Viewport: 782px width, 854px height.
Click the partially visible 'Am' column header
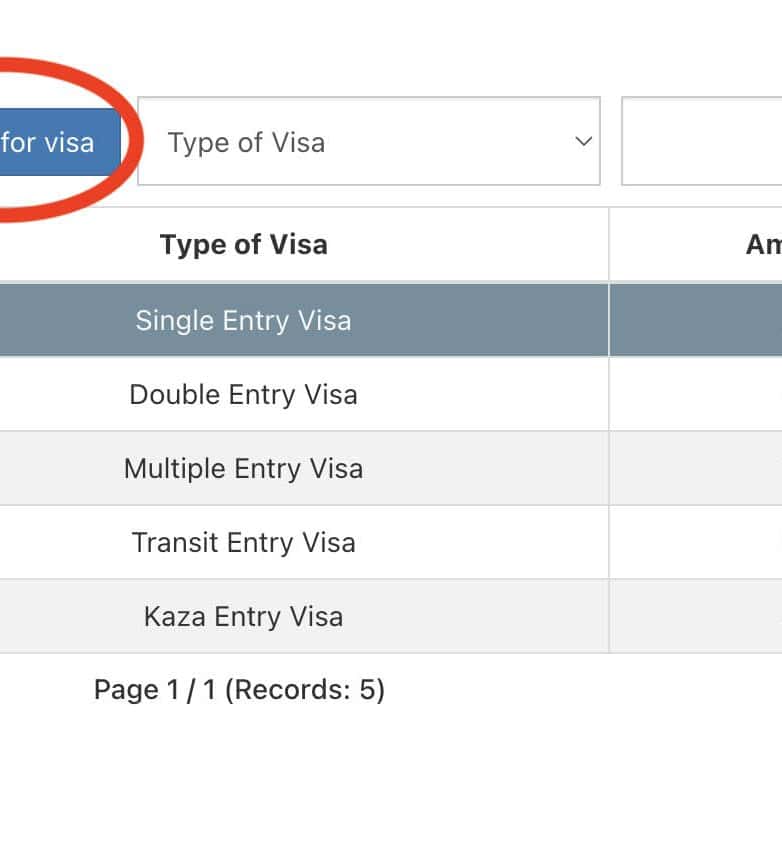[x=763, y=245]
